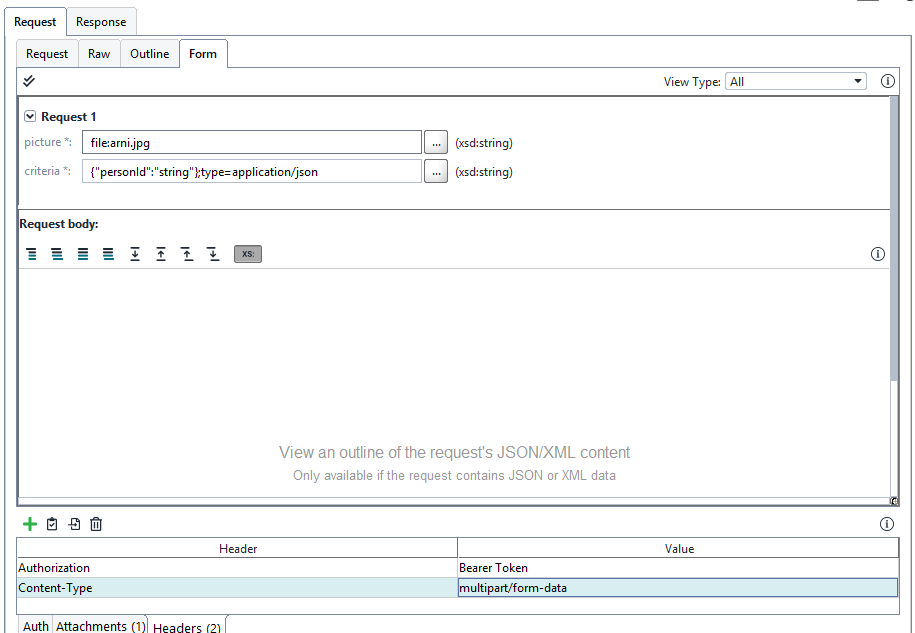Toggle the xs: prefix button
915x633 pixels.
[247, 254]
